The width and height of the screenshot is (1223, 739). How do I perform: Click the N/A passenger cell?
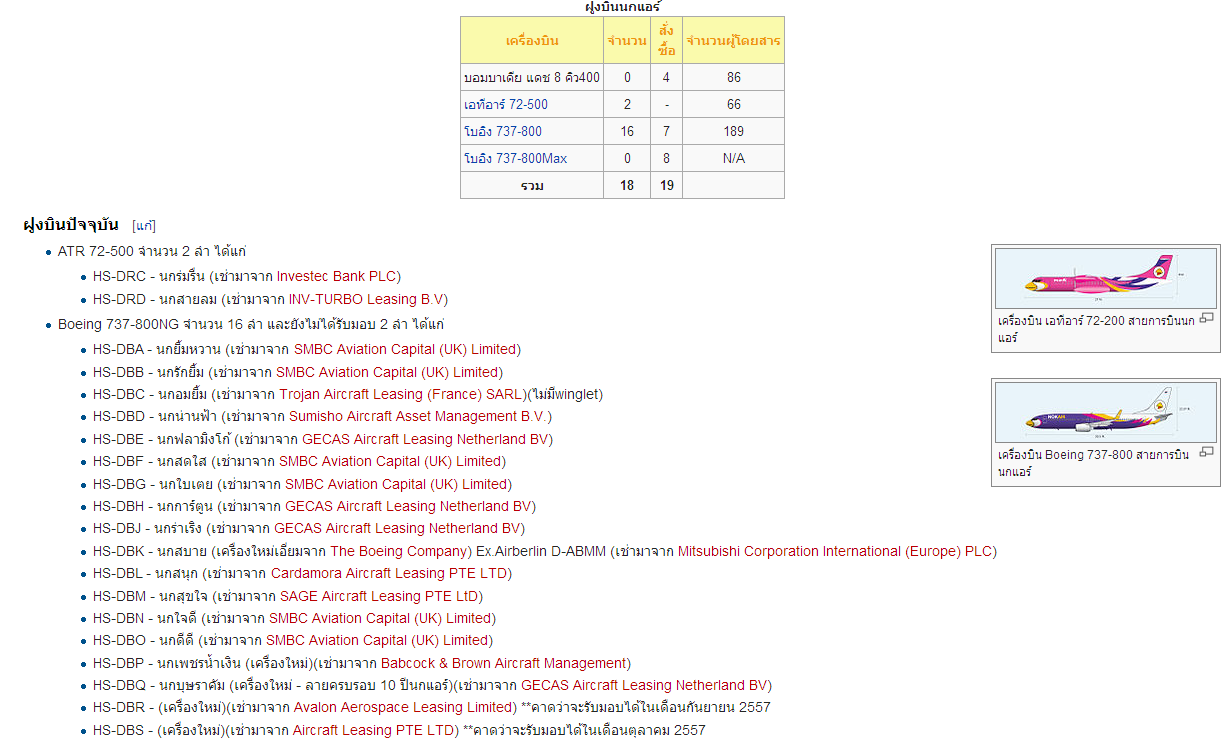[x=733, y=158]
